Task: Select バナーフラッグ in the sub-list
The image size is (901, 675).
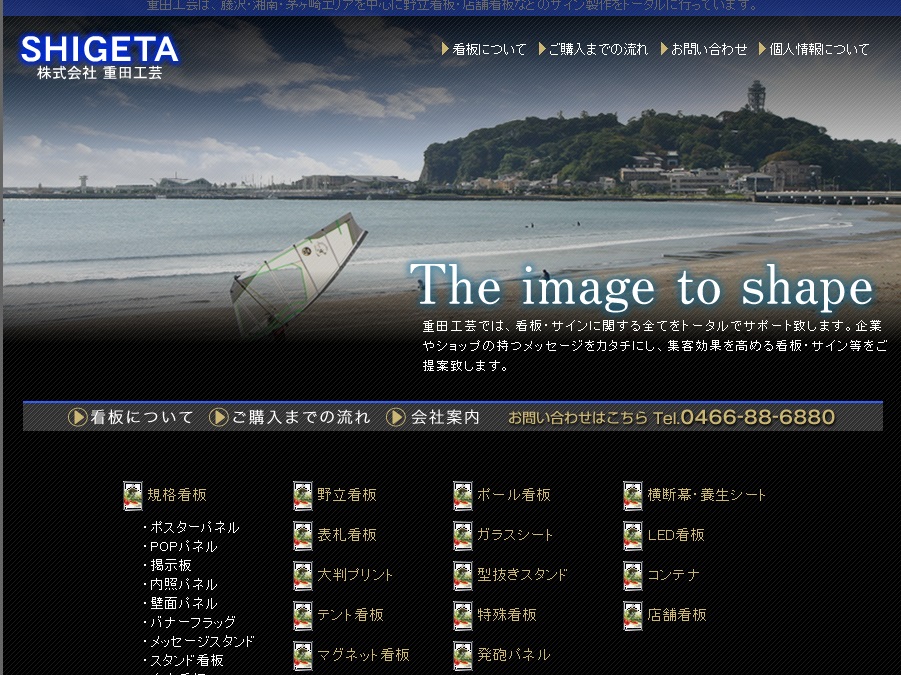Action: (x=192, y=622)
